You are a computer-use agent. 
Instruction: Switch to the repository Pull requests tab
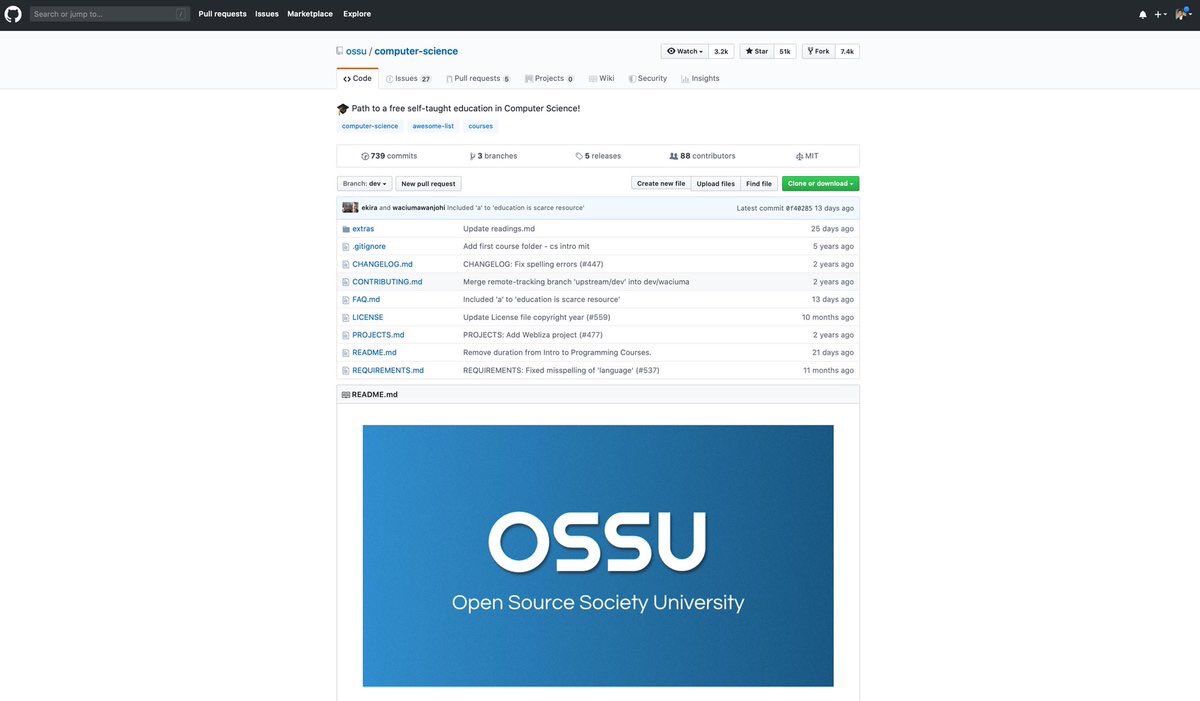[478, 78]
